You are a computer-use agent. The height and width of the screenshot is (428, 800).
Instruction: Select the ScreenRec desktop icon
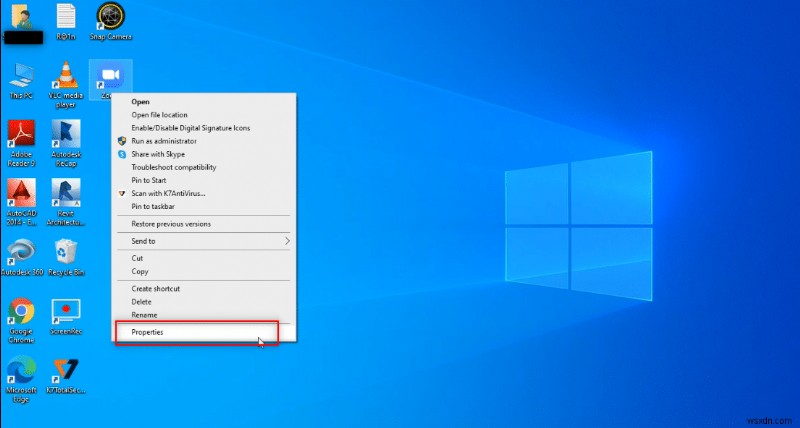click(66, 317)
